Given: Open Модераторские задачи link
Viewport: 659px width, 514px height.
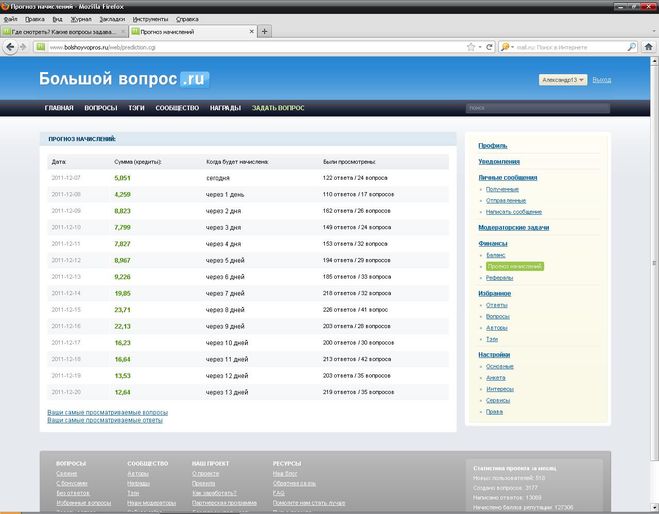Looking at the screenshot, I should [514, 228].
